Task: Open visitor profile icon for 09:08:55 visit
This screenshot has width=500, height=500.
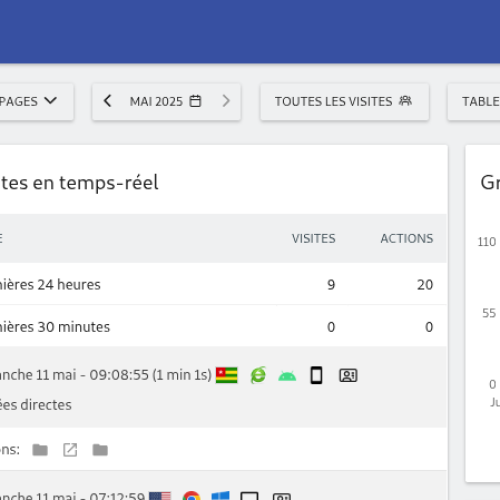Action: (348, 375)
